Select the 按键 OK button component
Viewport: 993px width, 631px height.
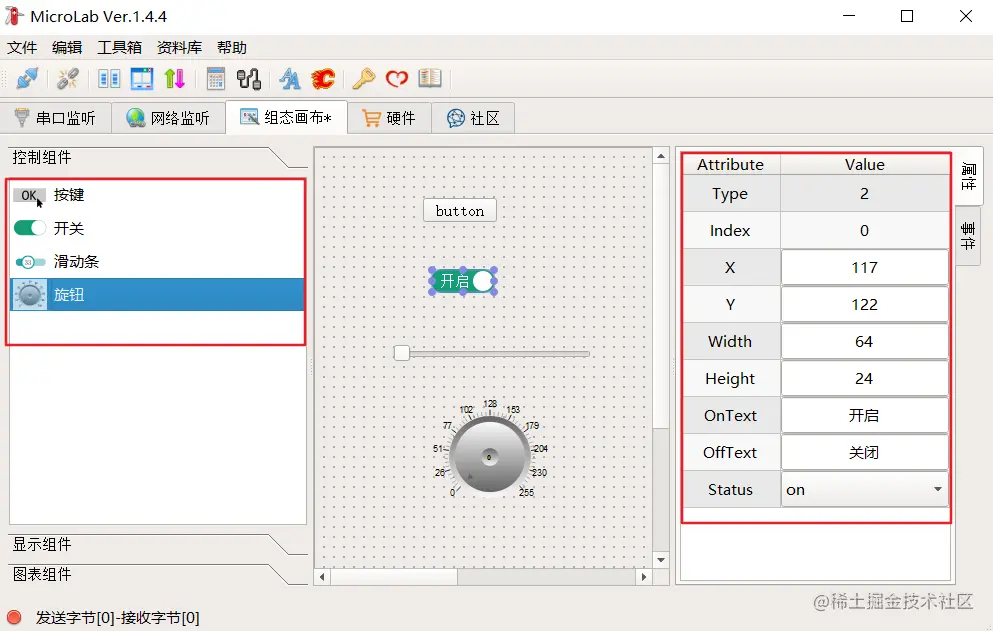pyautogui.click(x=157, y=195)
